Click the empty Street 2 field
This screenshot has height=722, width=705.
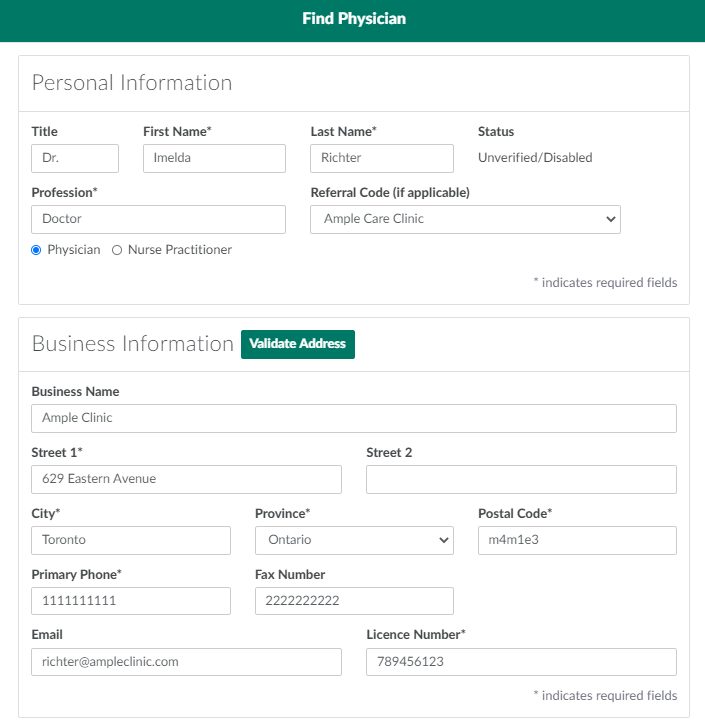pyautogui.click(x=521, y=479)
